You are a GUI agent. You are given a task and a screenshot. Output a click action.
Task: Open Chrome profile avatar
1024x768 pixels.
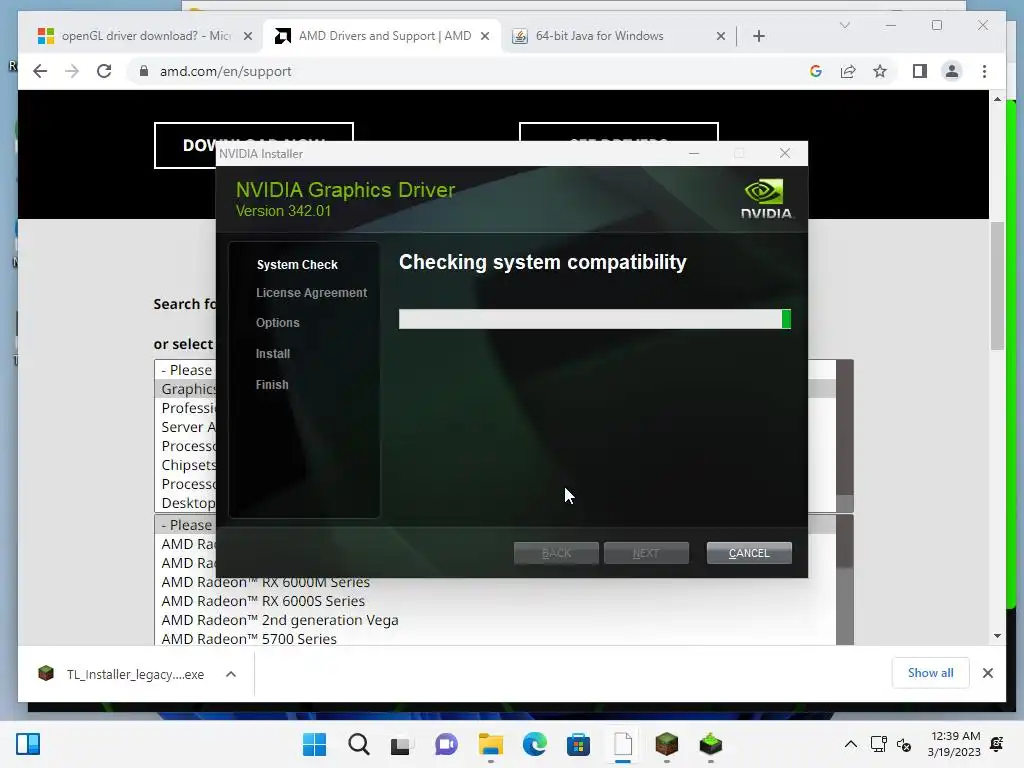click(x=952, y=71)
